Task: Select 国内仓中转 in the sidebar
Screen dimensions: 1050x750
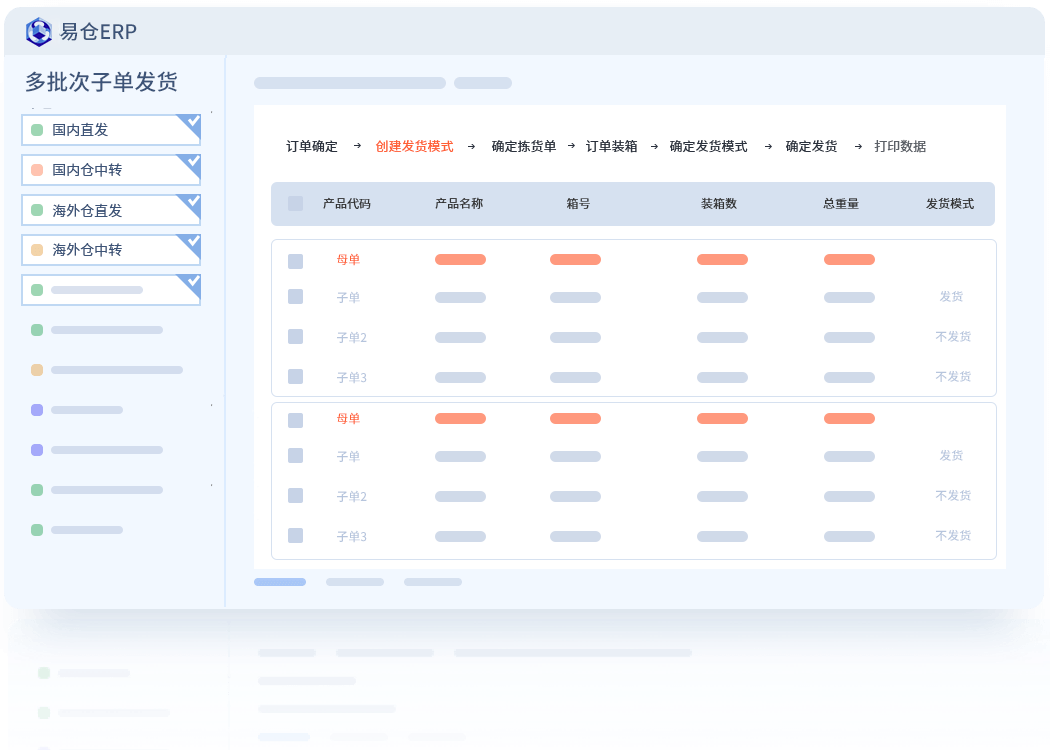Action: coord(111,170)
